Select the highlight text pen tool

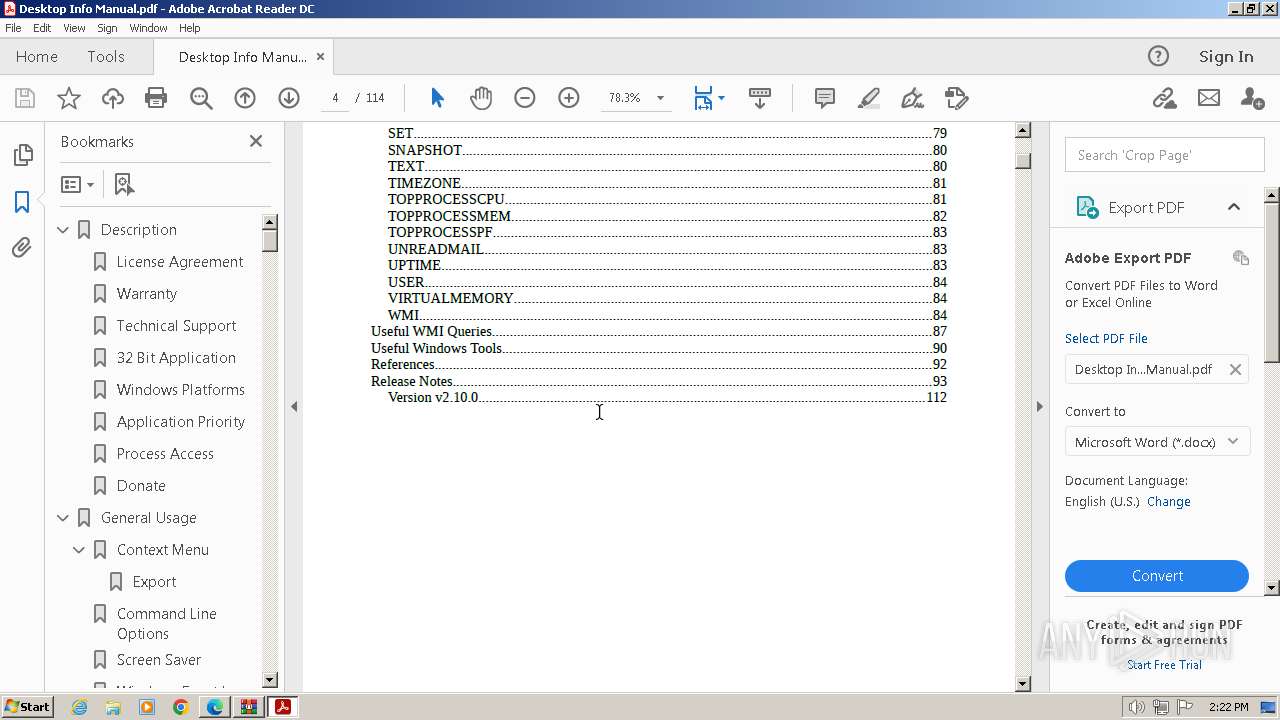pos(869,98)
